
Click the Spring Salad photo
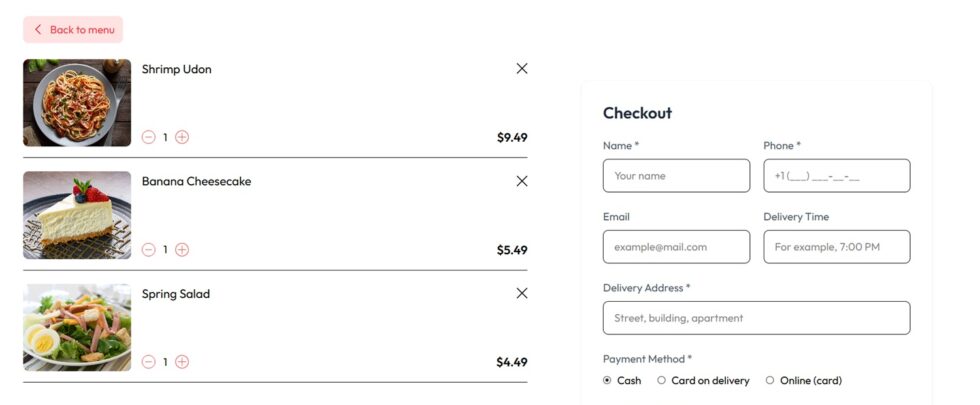click(x=77, y=328)
